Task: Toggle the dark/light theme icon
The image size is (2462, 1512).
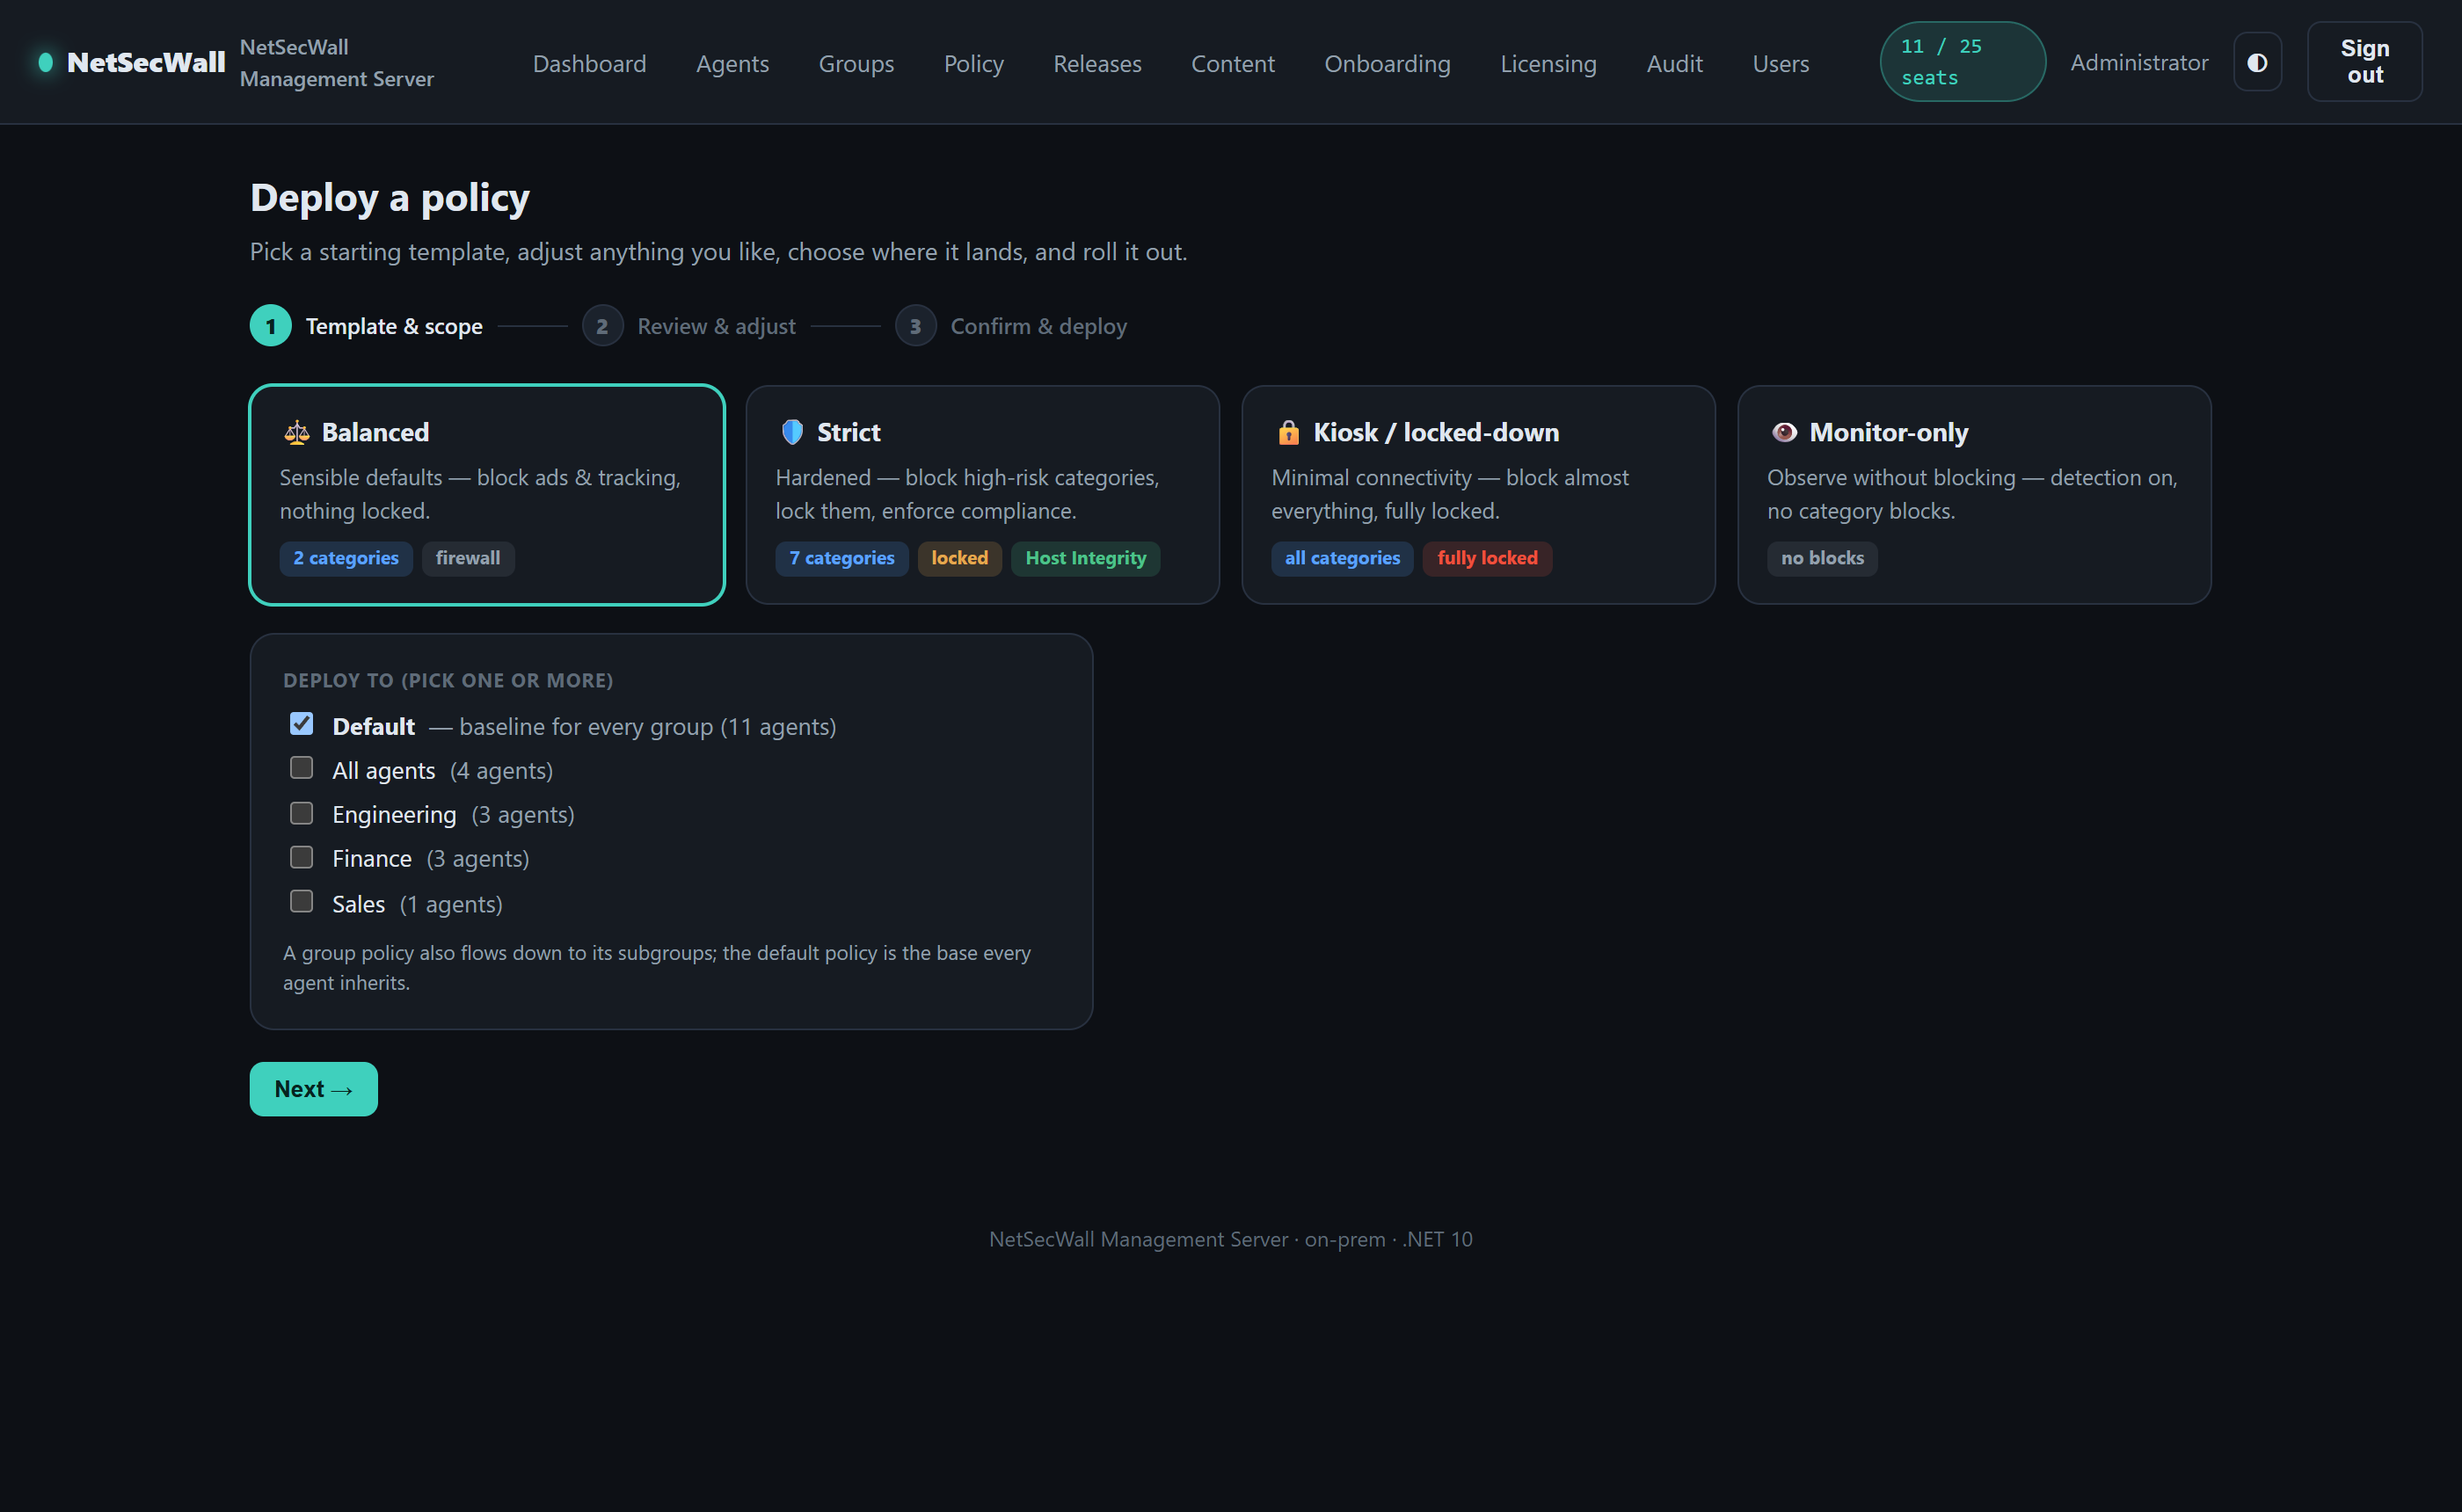Action: pyautogui.click(x=2257, y=62)
